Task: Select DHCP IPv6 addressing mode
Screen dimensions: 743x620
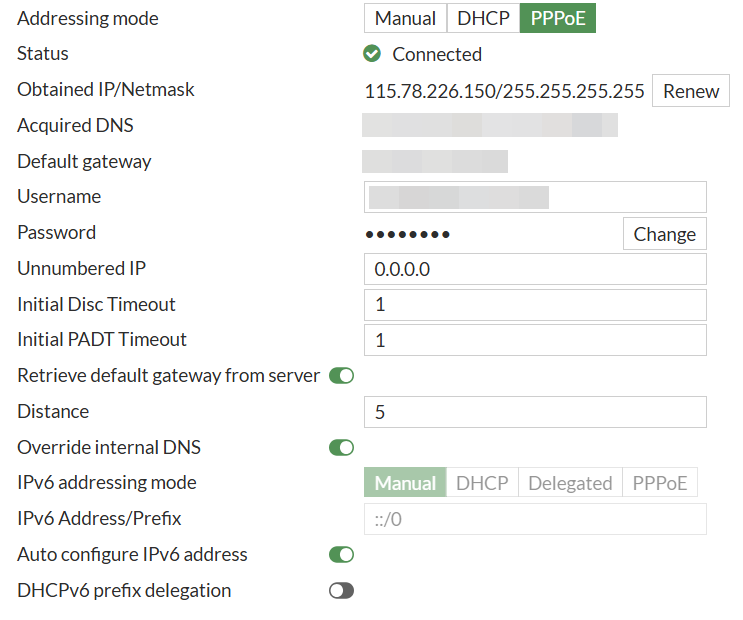Action: [482, 483]
